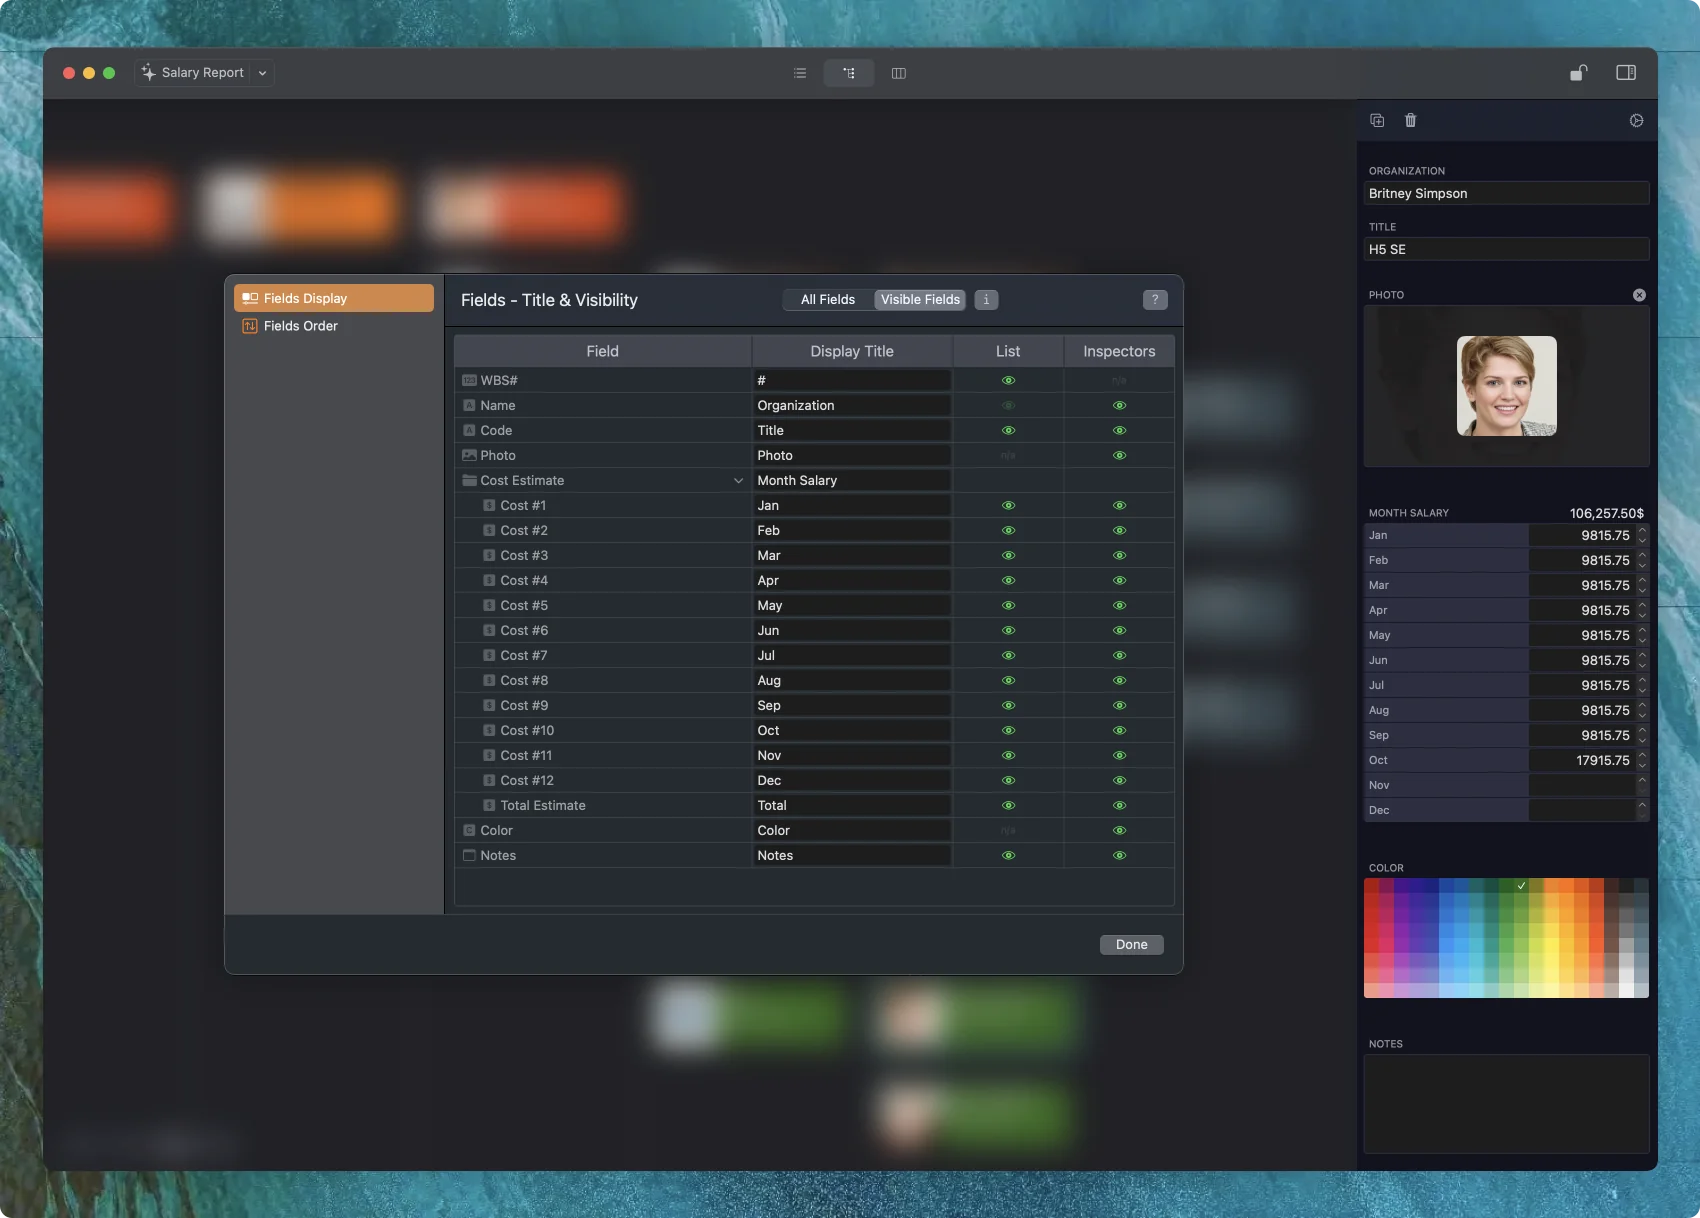The width and height of the screenshot is (1700, 1218).
Task: Select the tree diagram view icon
Action: pos(849,73)
